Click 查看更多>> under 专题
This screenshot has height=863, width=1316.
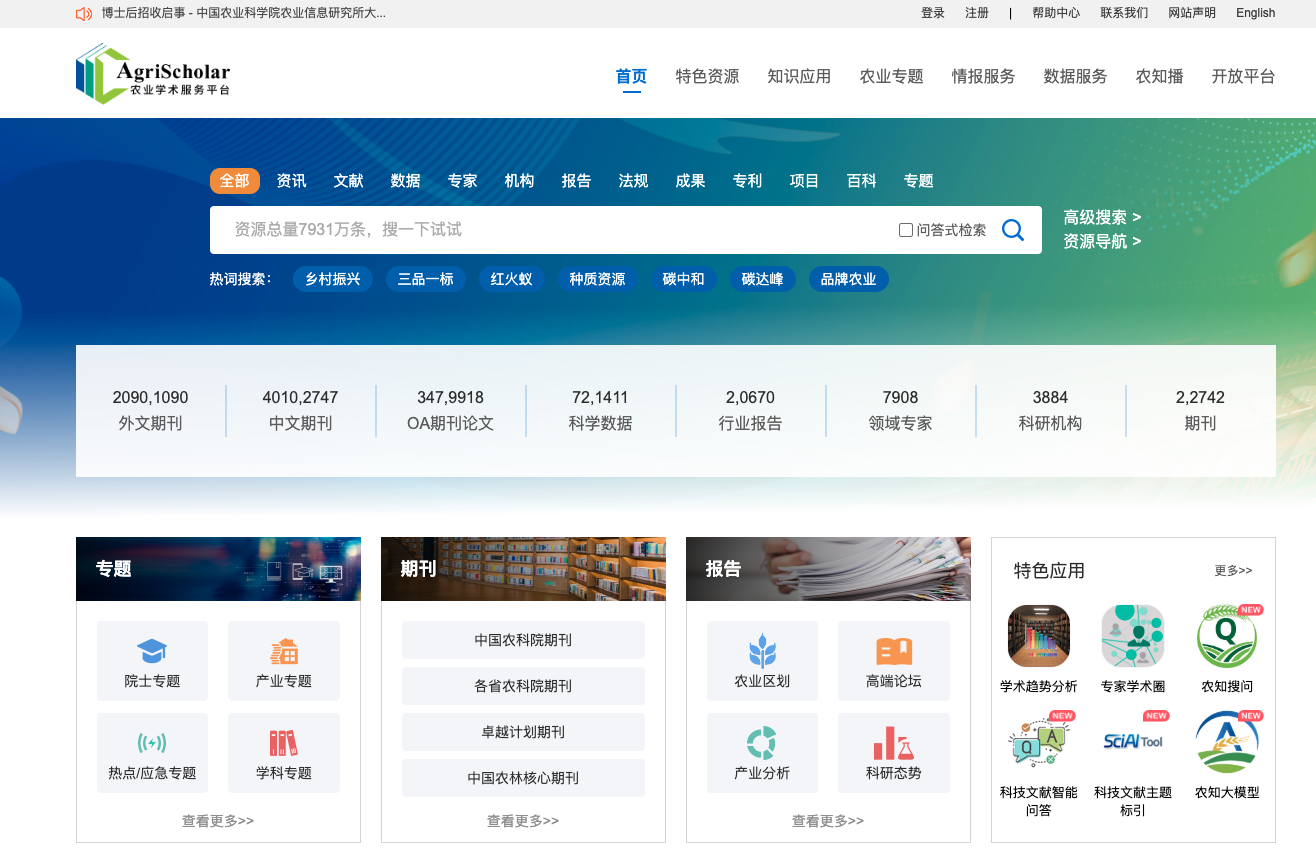pyautogui.click(x=218, y=821)
